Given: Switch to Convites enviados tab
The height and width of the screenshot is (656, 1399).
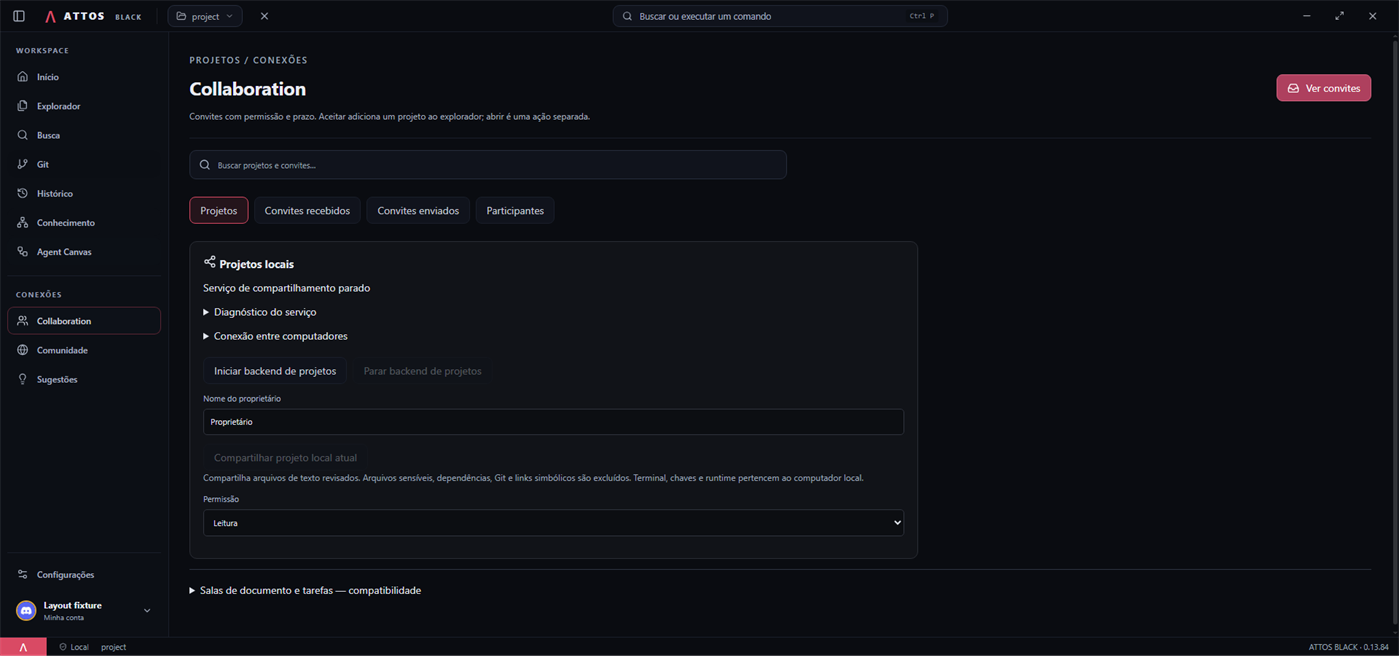Looking at the screenshot, I should point(418,210).
